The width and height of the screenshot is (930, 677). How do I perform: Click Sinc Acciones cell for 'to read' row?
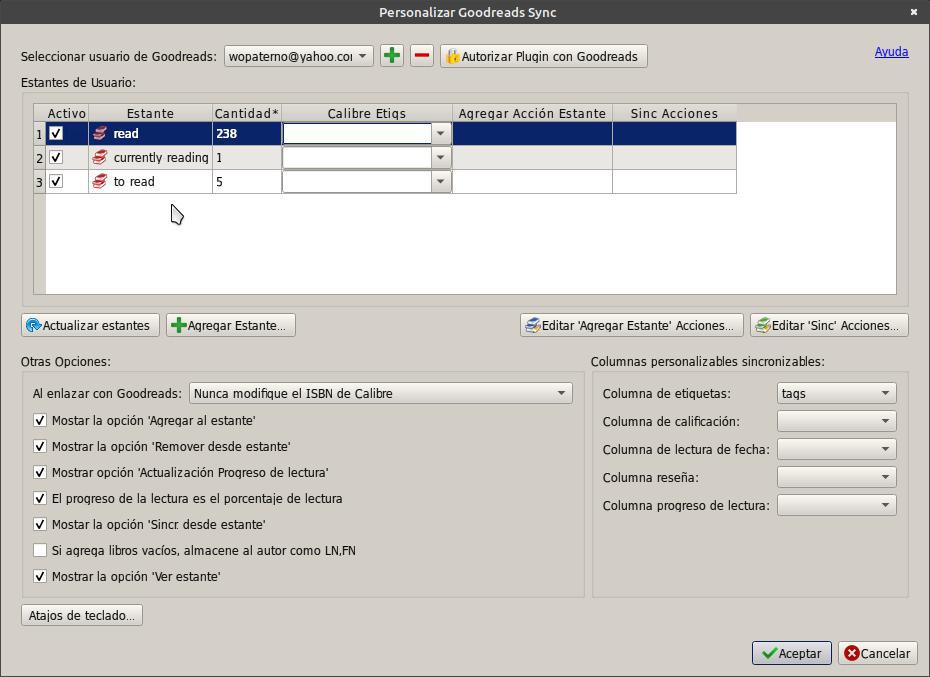coord(674,182)
